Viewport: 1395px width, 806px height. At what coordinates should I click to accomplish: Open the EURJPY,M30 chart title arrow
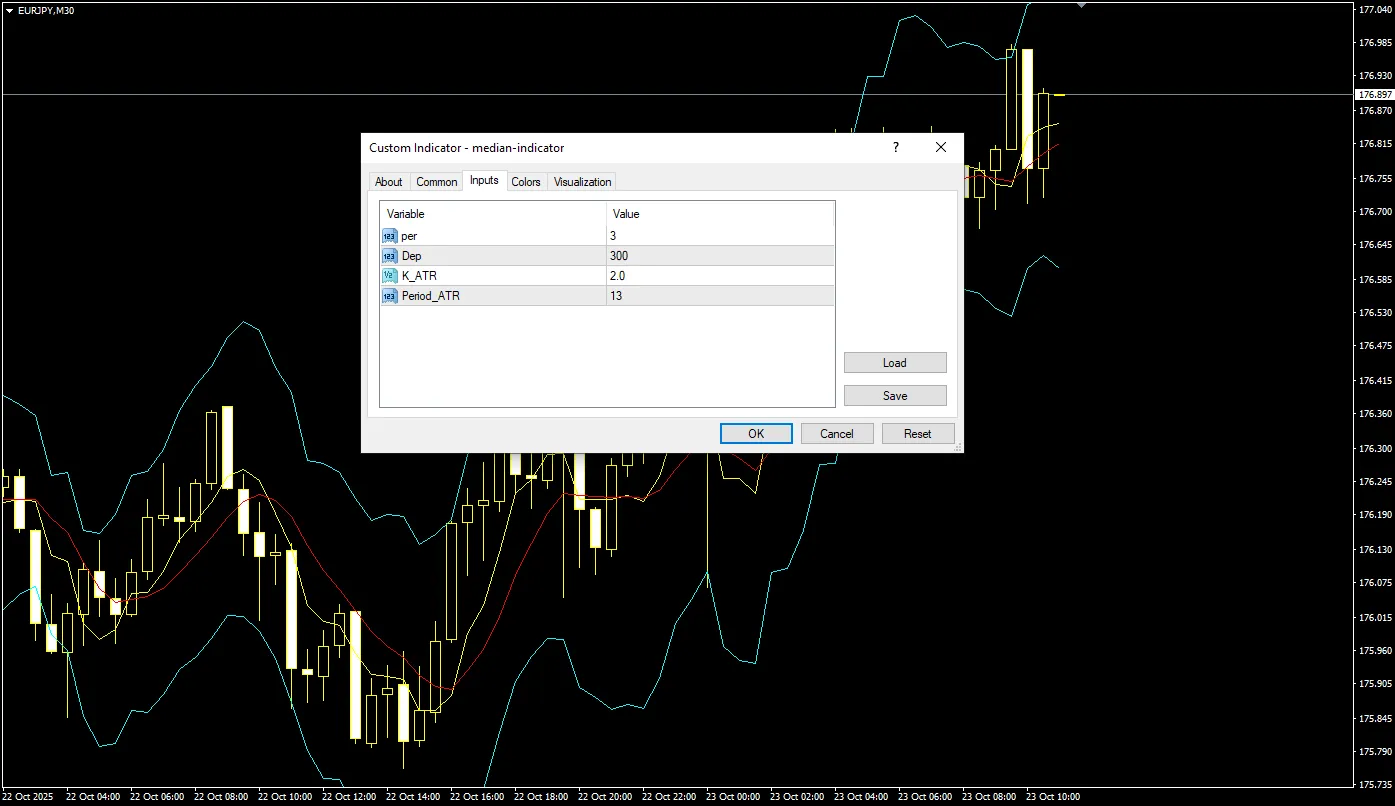click(x=9, y=10)
